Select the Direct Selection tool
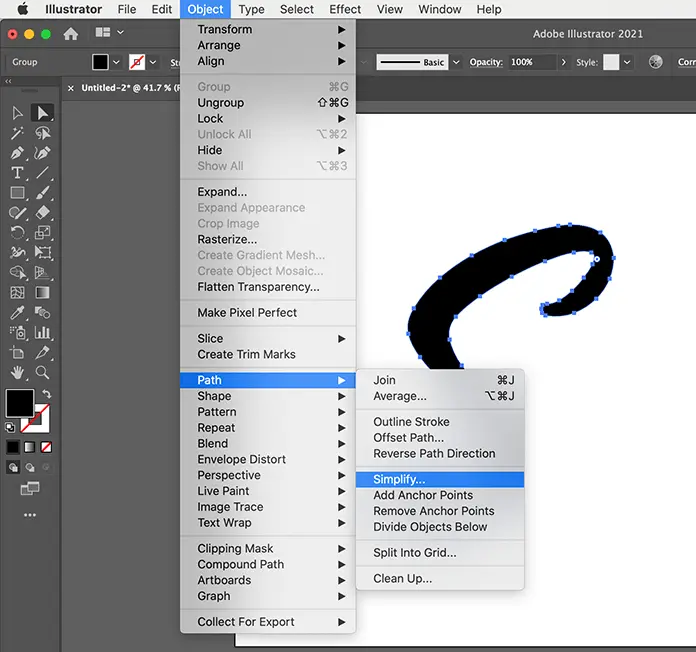The height and width of the screenshot is (652, 696). (x=42, y=113)
